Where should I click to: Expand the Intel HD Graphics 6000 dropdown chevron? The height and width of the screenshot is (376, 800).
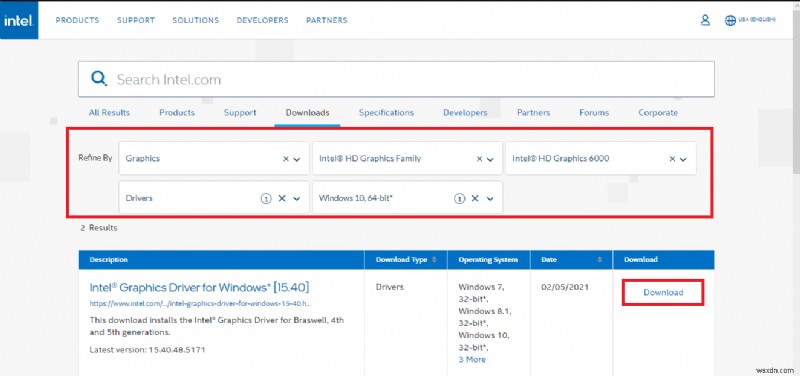point(683,159)
